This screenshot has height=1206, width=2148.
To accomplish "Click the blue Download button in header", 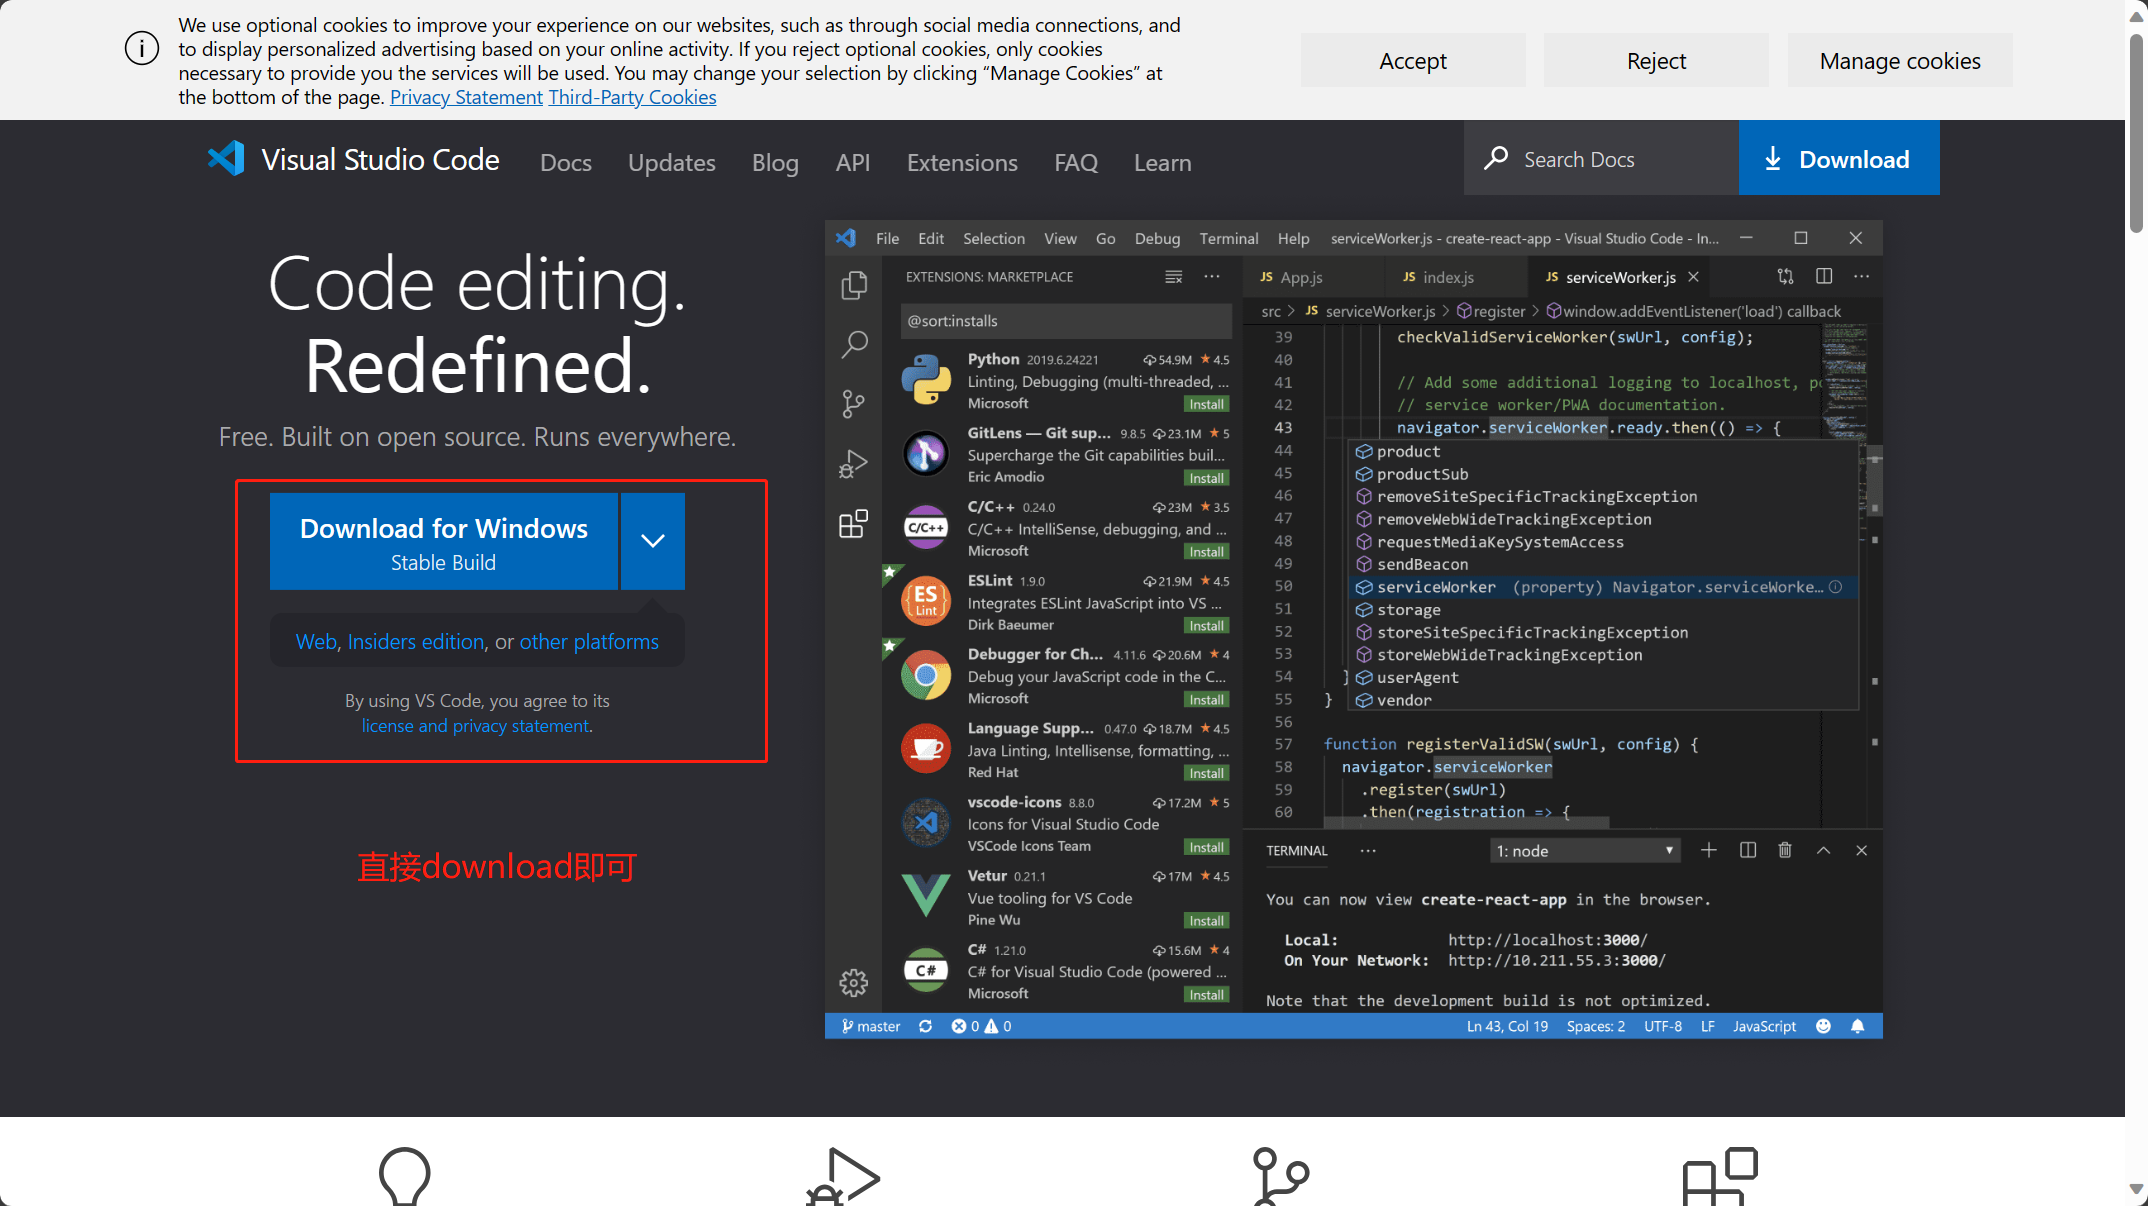I will [x=1839, y=158].
